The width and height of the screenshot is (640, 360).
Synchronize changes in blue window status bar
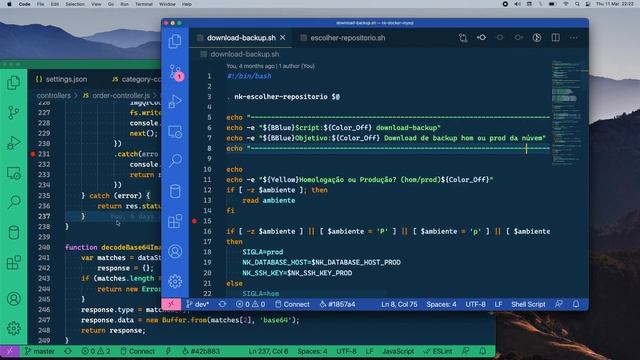point(222,304)
